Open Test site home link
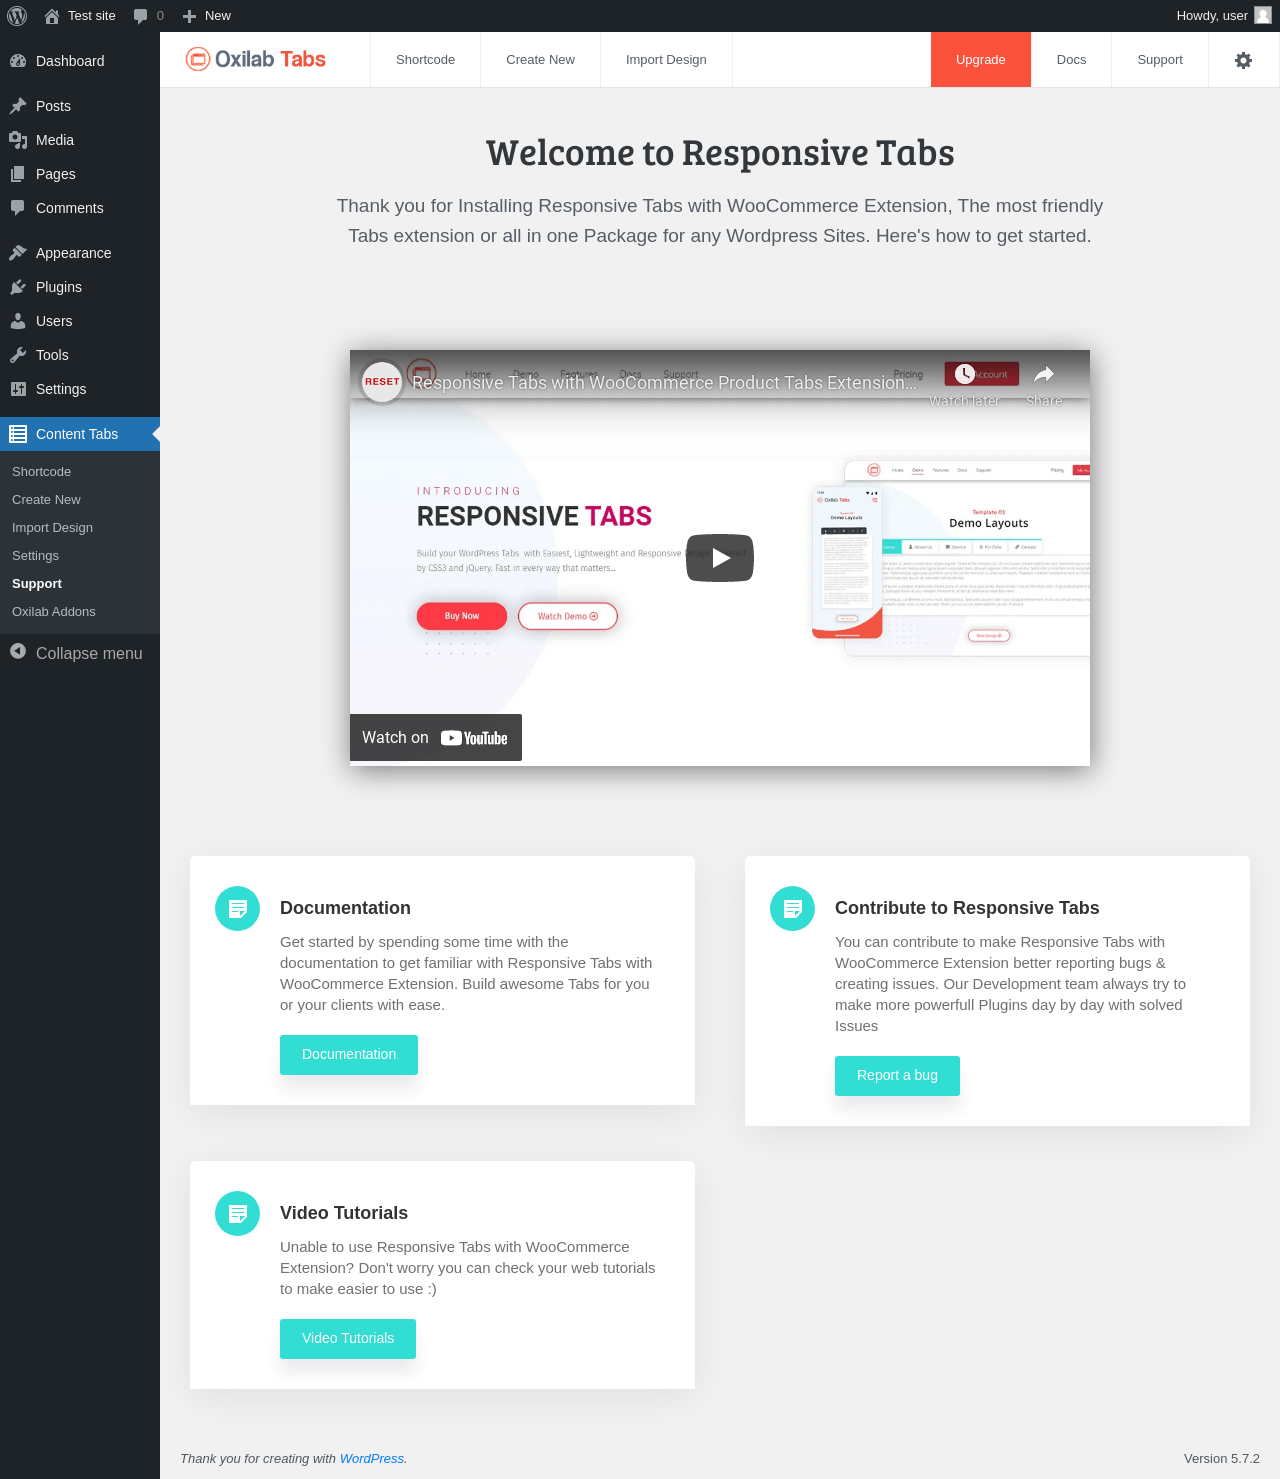Screen dimensions: 1280x1479 coord(80,16)
